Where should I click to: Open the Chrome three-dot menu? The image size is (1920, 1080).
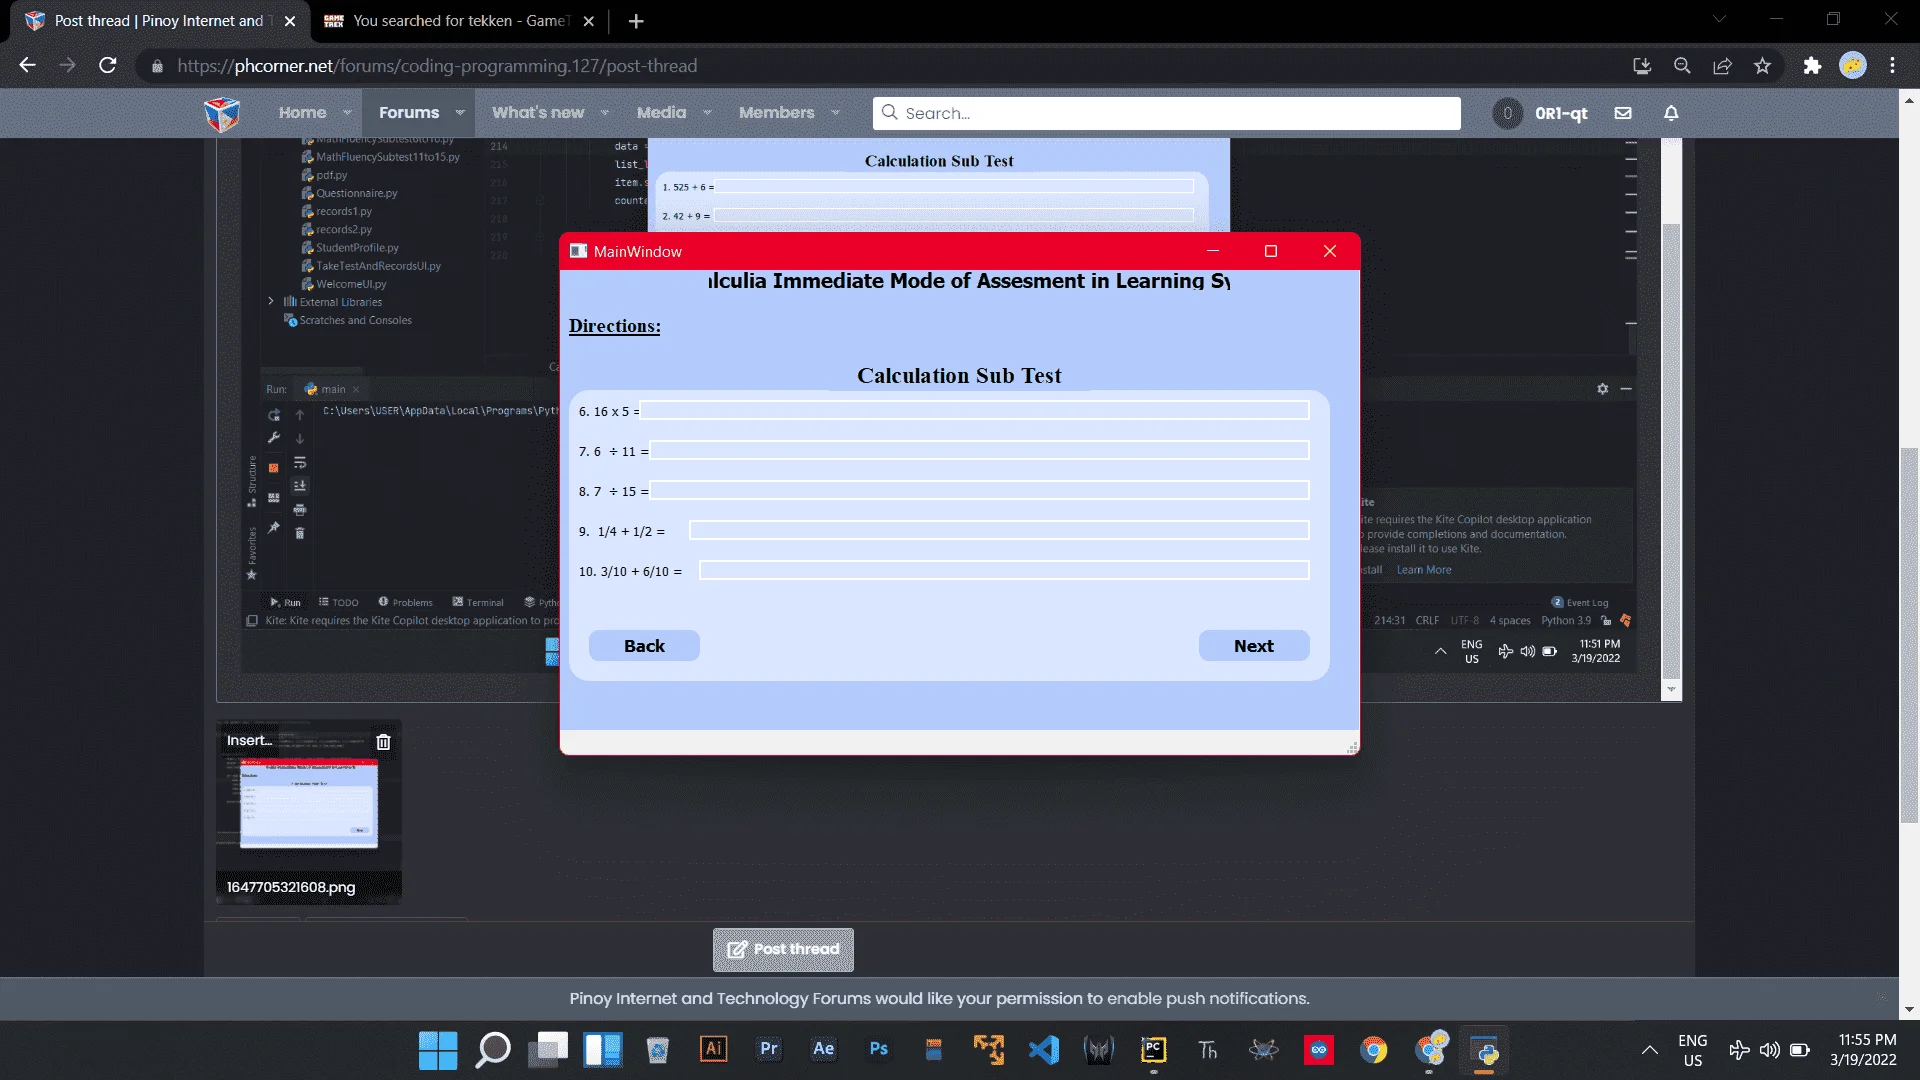pos(1893,66)
